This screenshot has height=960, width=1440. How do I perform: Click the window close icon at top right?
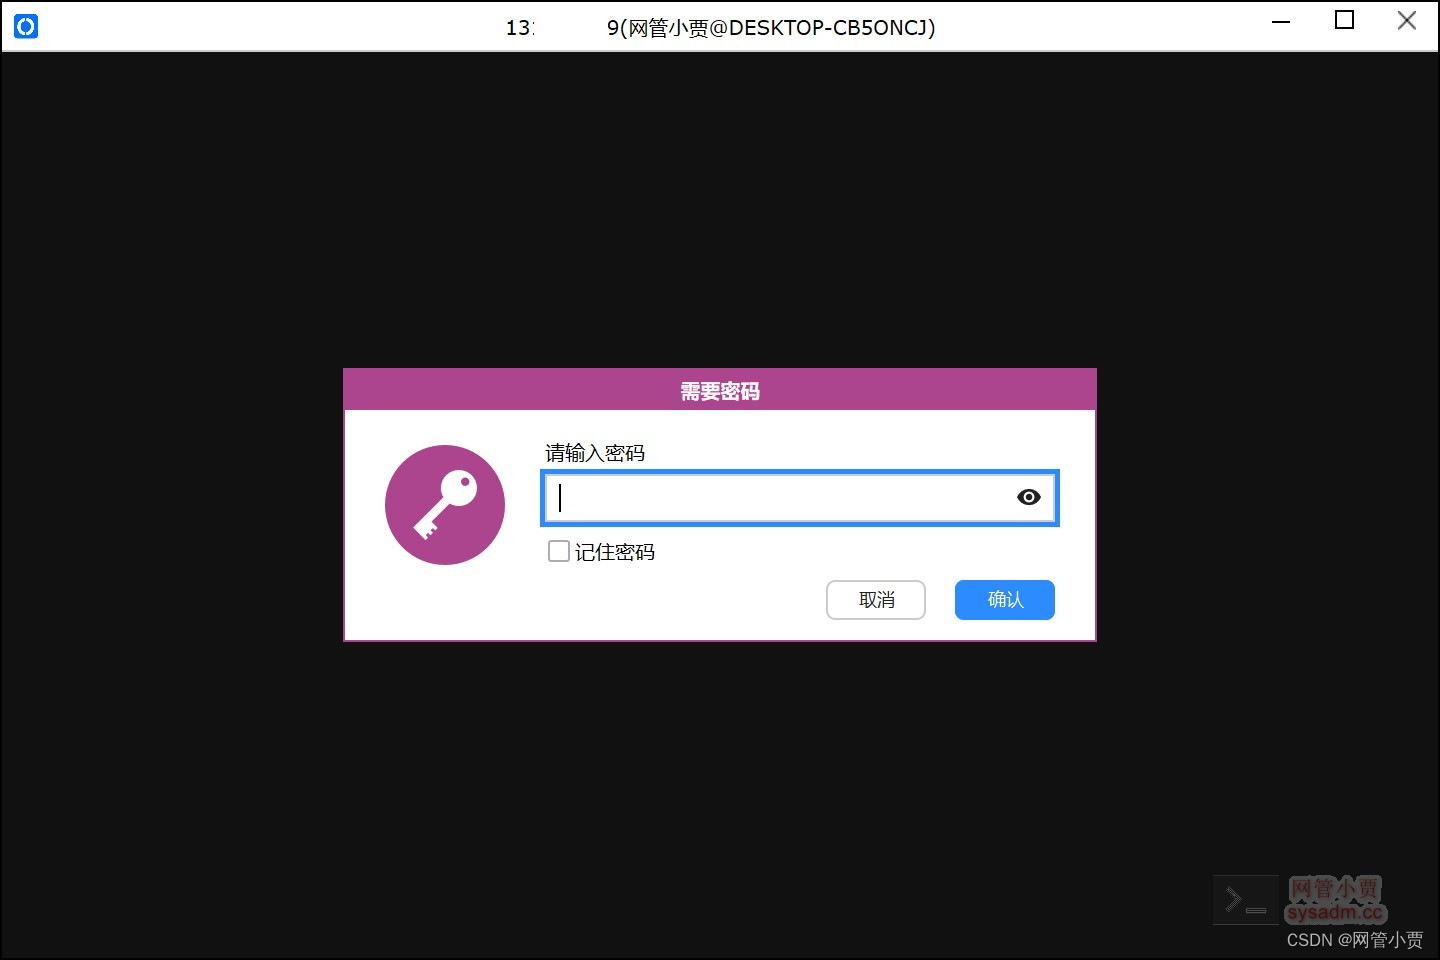click(1407, 20)
